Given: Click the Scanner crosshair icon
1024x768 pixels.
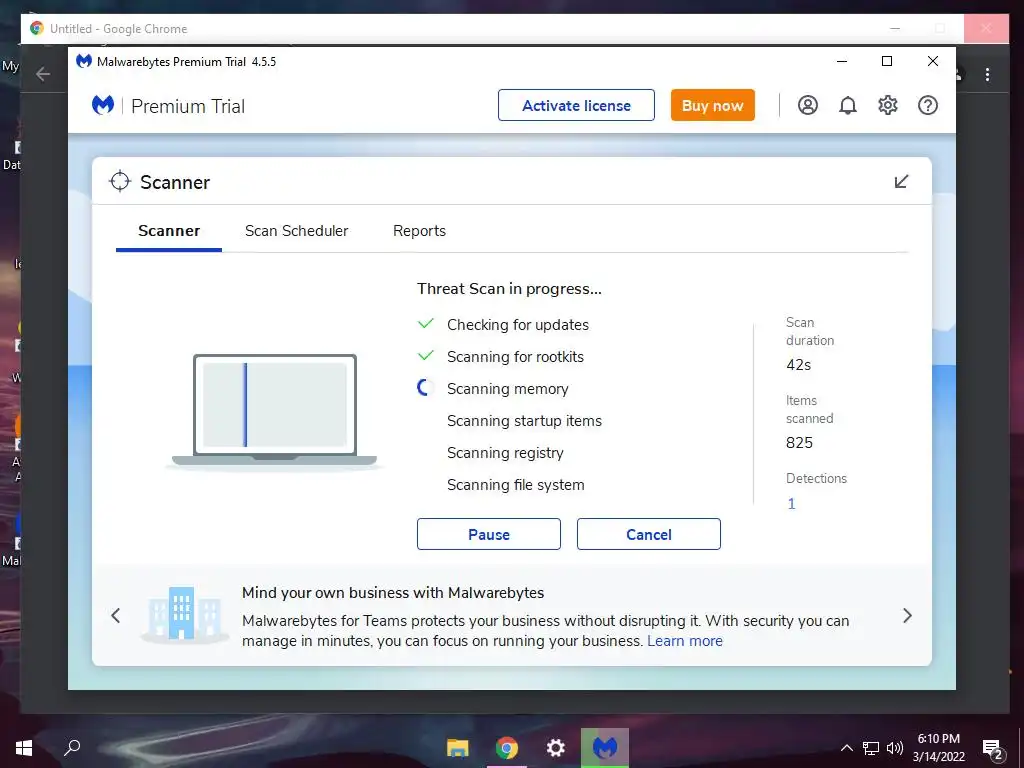Looking at the screenshot, I should [x=120, y=182].
